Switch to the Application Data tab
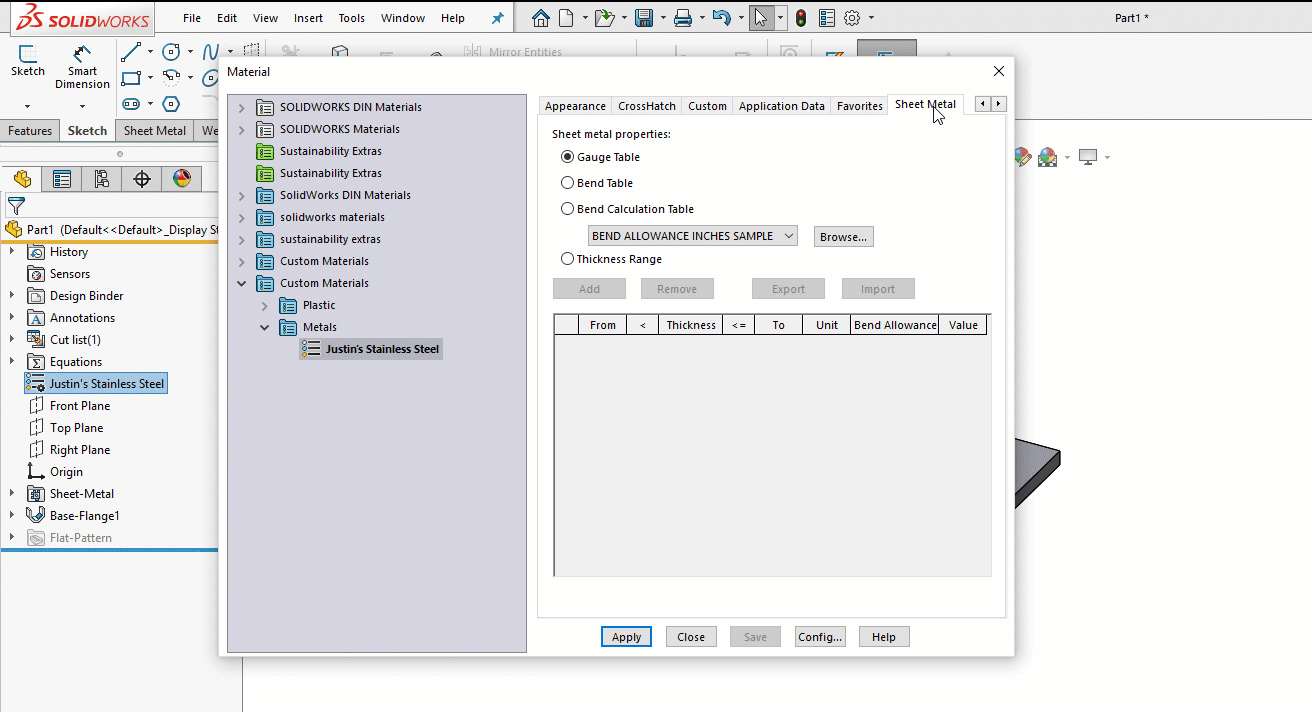 782,106
